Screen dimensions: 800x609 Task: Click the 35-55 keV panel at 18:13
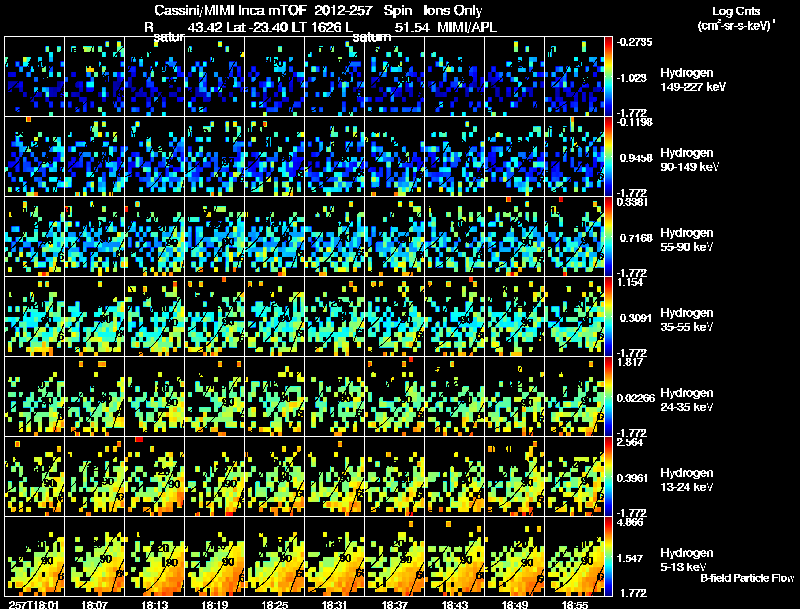[155, 316]
